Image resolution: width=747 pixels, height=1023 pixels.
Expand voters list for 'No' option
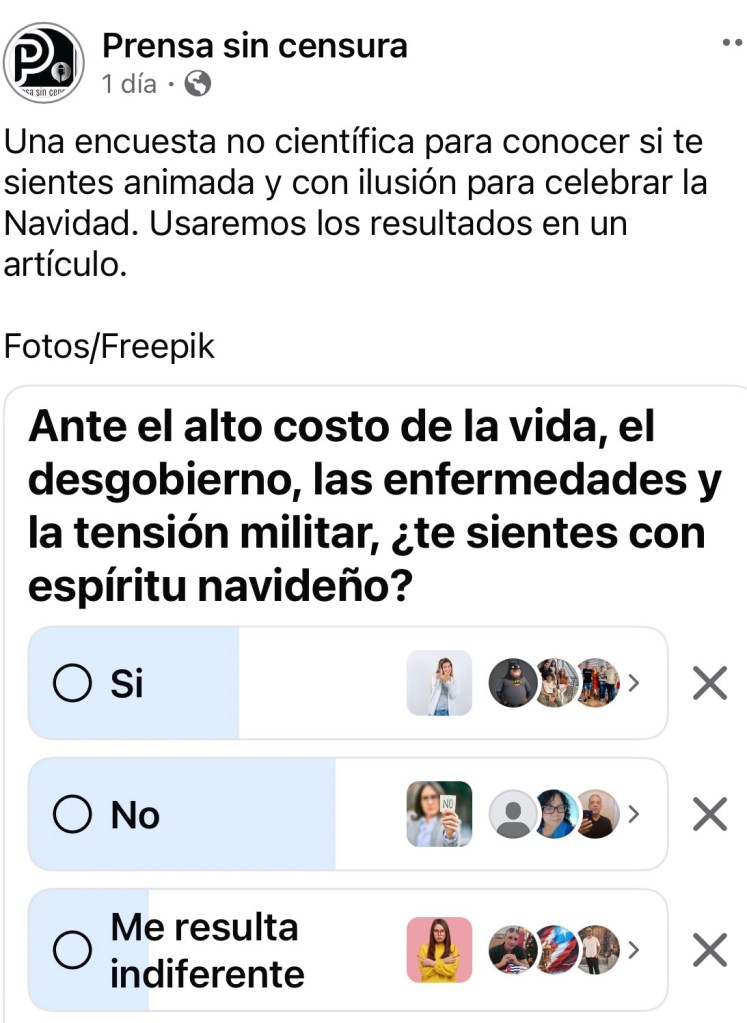633,815
